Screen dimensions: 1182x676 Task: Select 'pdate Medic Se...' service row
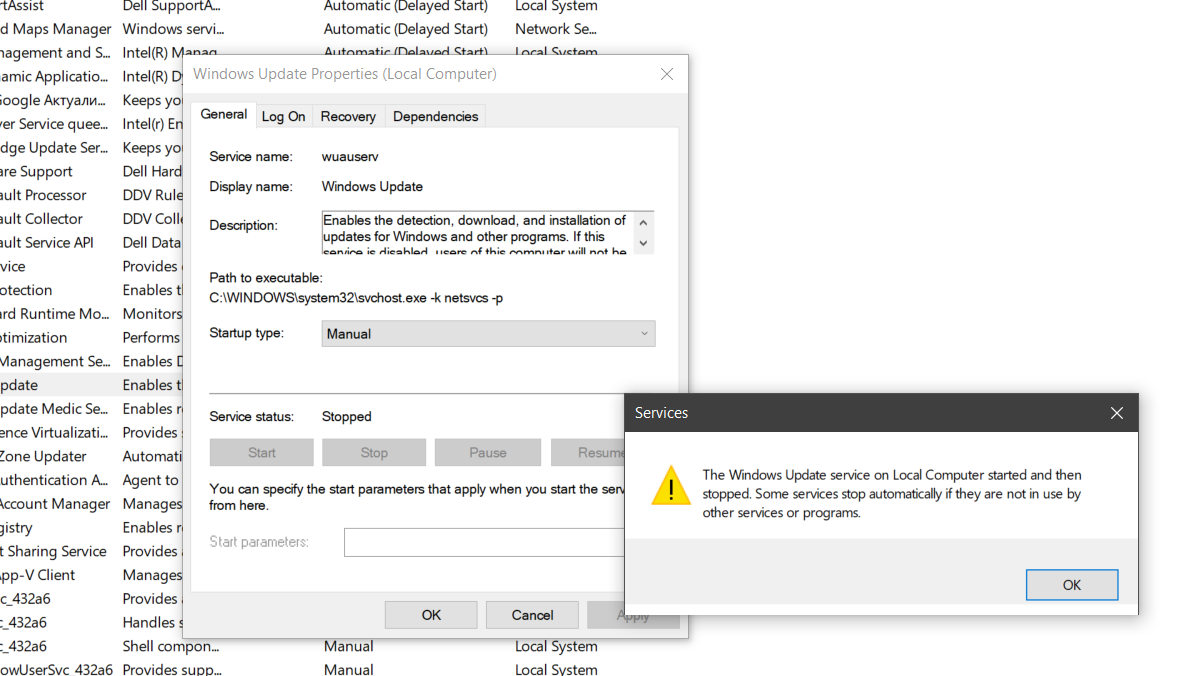click(54, 408)
